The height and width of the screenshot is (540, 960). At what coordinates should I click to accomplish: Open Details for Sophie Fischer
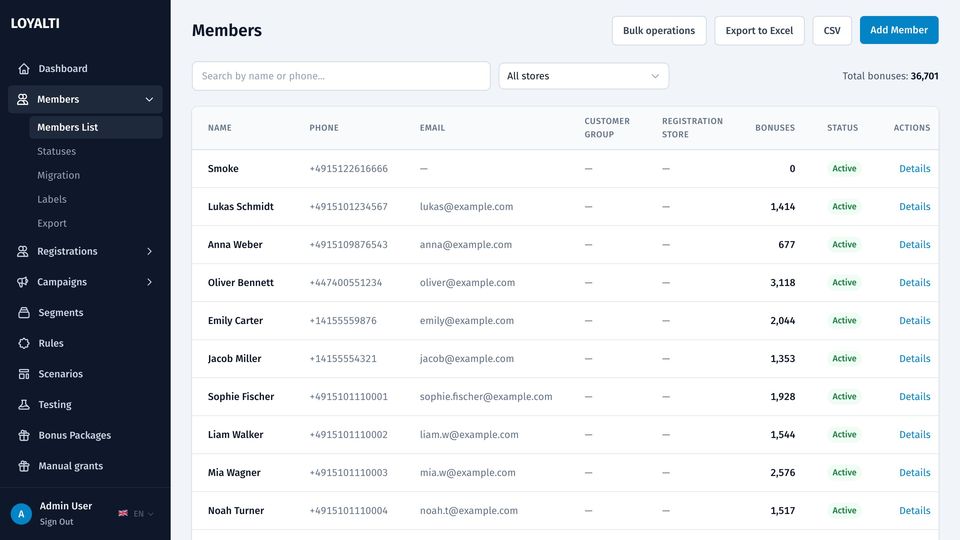(915, 396)
